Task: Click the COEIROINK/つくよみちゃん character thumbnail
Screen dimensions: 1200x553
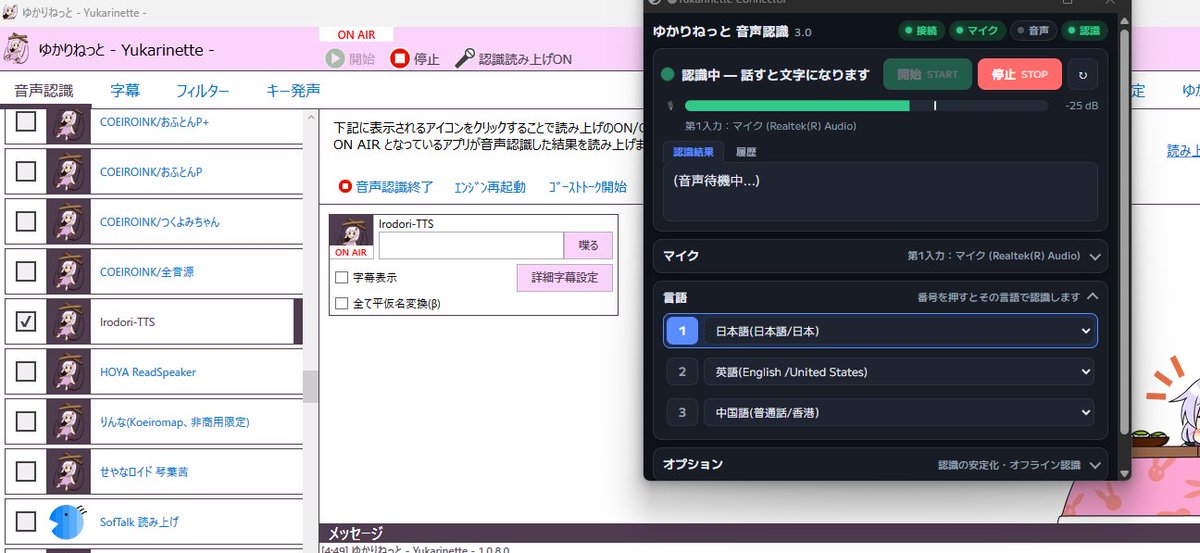Action: tap(68, 222)
